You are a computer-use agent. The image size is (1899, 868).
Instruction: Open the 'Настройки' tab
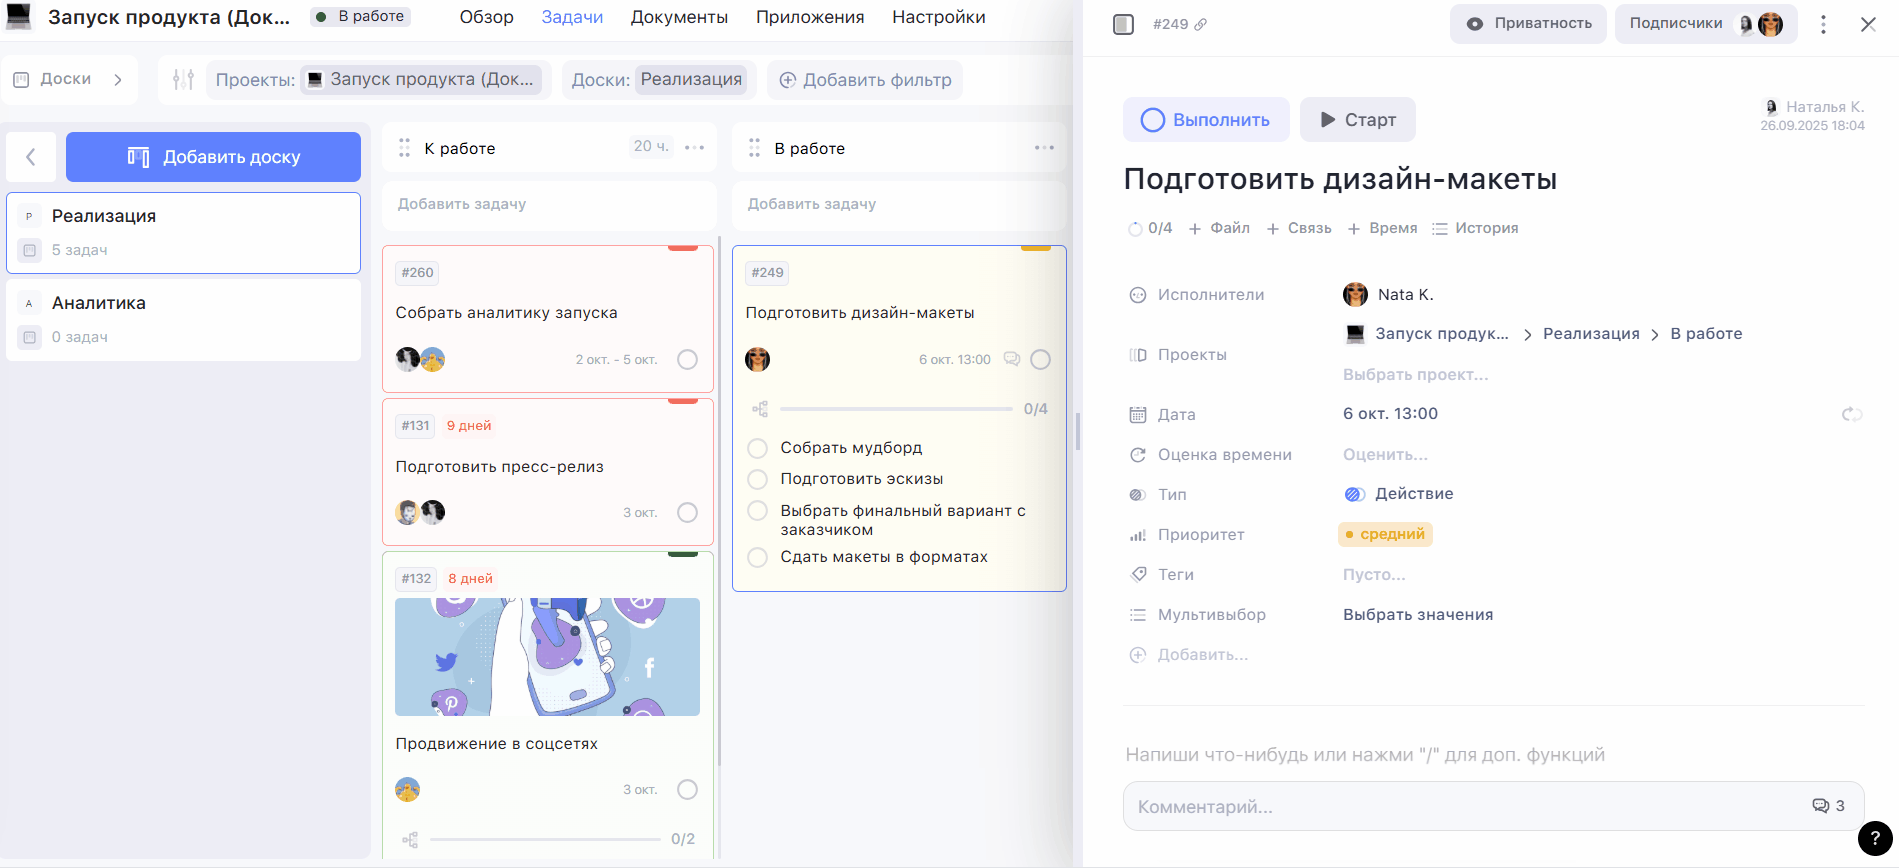938,17
